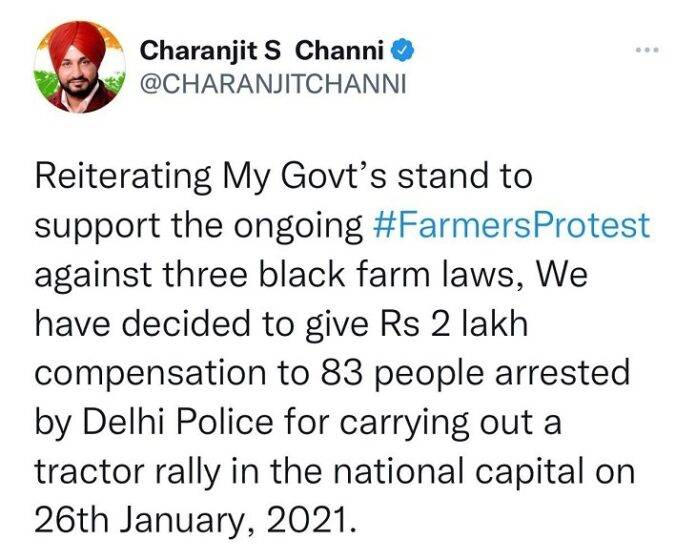This screenshot has width=696, height=560.
Task: Click the words "support the ongoing"
Action: pyautogui.click(x=198, y=227)
